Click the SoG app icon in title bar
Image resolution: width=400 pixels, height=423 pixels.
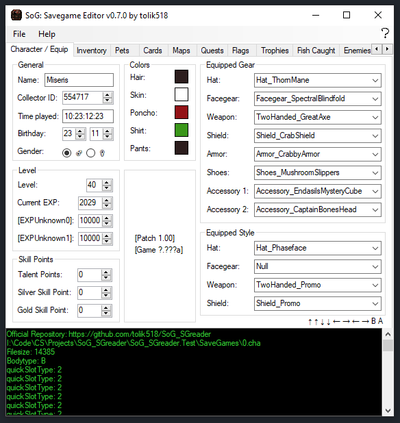tap(17, 15)
